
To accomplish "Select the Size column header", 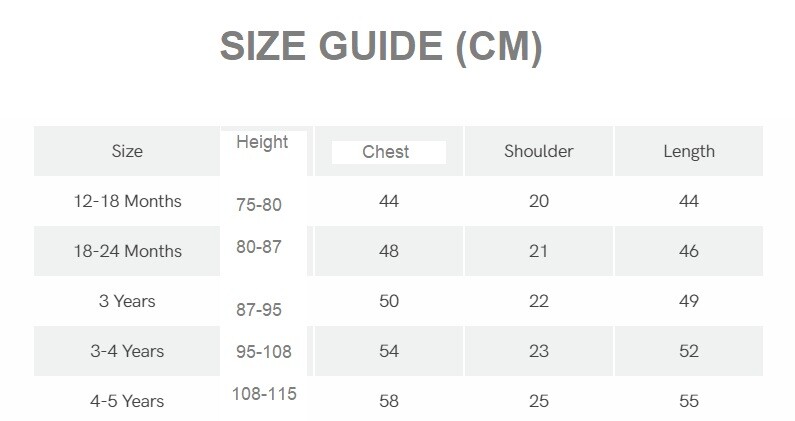I will pos(127,152).
